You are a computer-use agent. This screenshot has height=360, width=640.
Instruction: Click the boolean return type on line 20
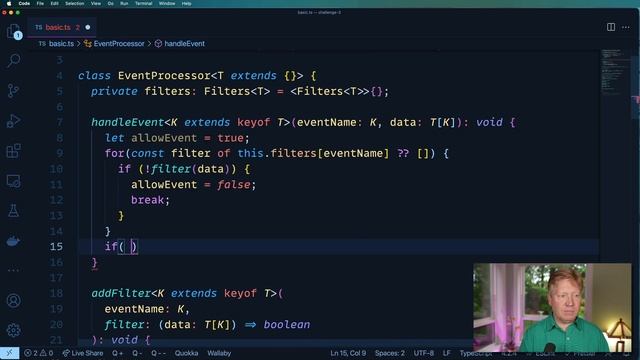click(x=287, y=324)
